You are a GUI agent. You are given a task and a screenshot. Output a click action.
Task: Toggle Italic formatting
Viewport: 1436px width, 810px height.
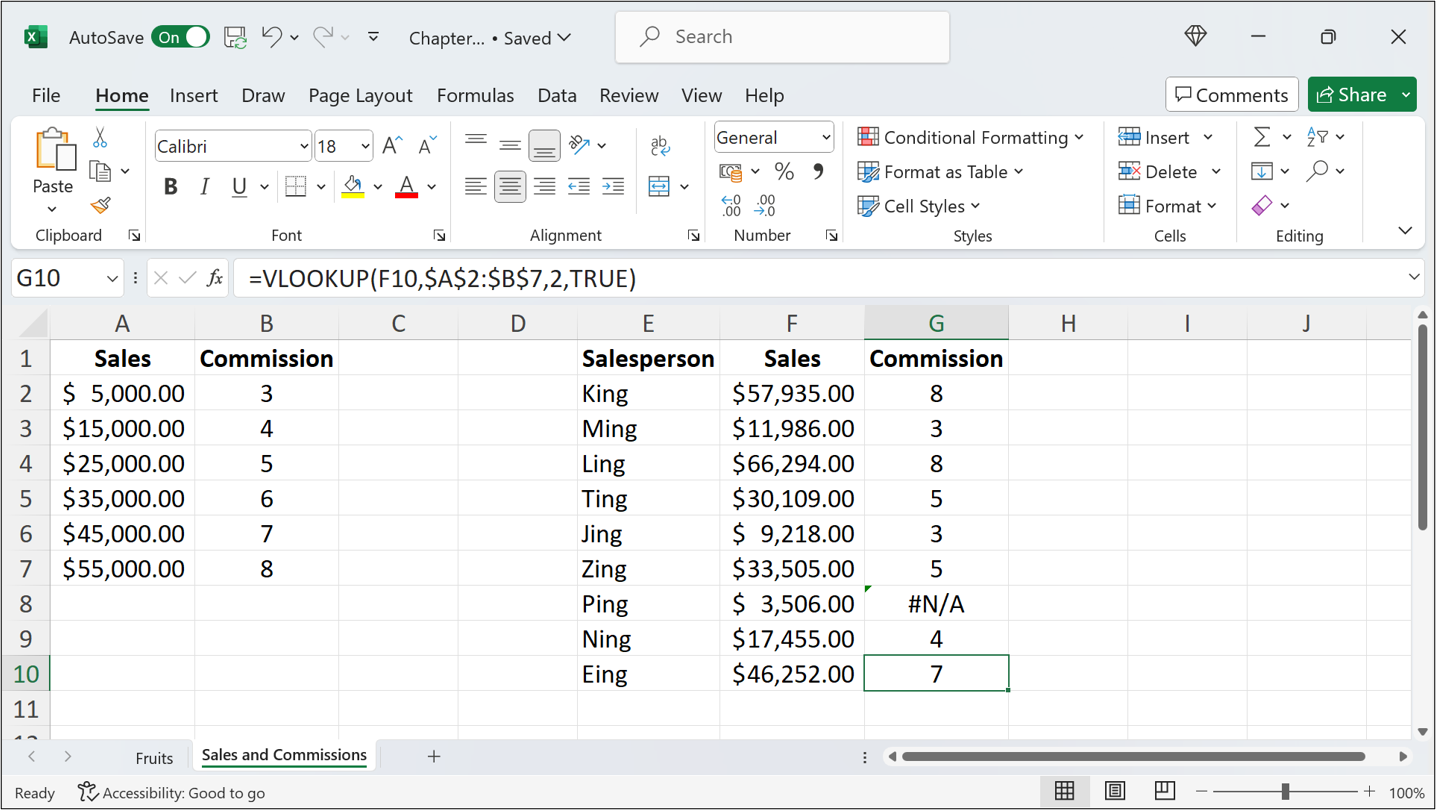point(204,186)
